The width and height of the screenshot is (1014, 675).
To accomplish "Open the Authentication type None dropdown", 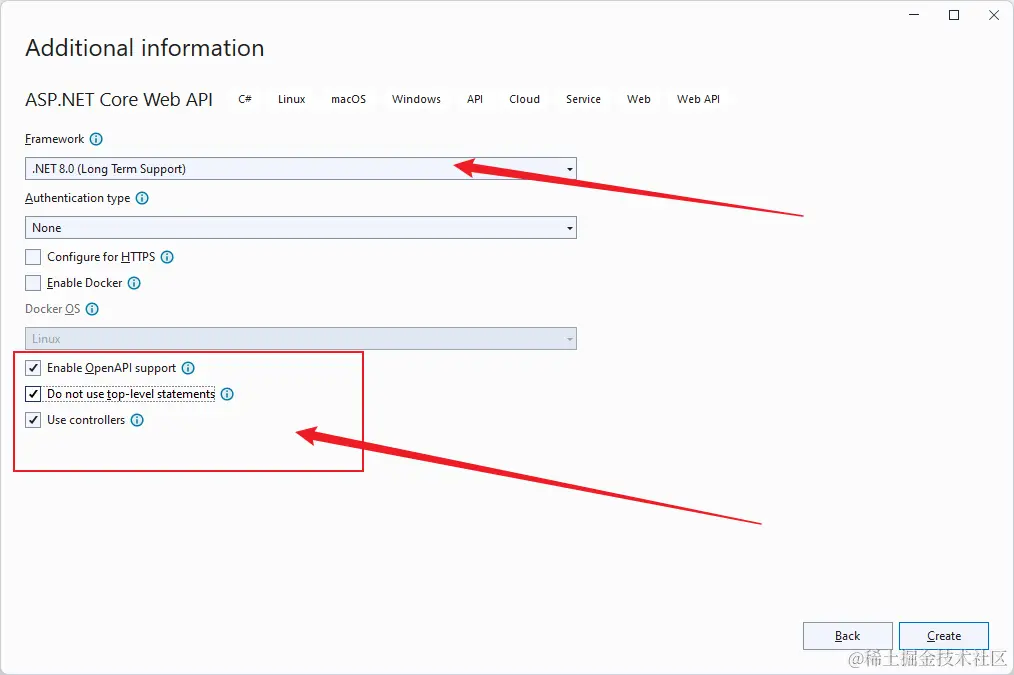I will coord(301,228).
